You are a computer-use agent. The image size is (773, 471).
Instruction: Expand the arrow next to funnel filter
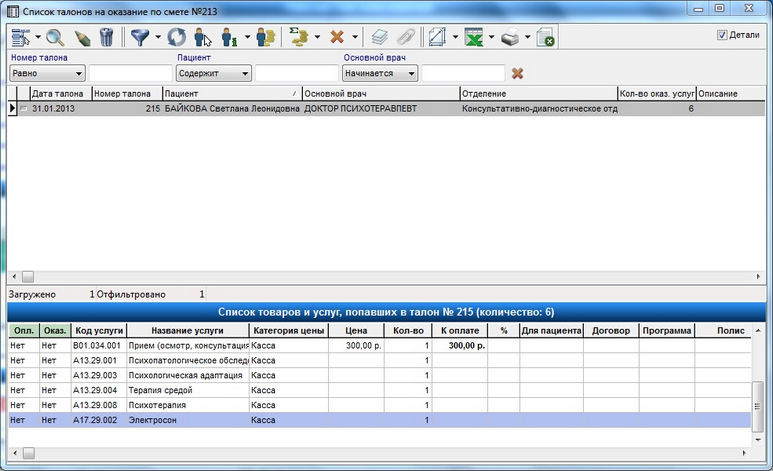pyautogui.click(x=158, y=37)
